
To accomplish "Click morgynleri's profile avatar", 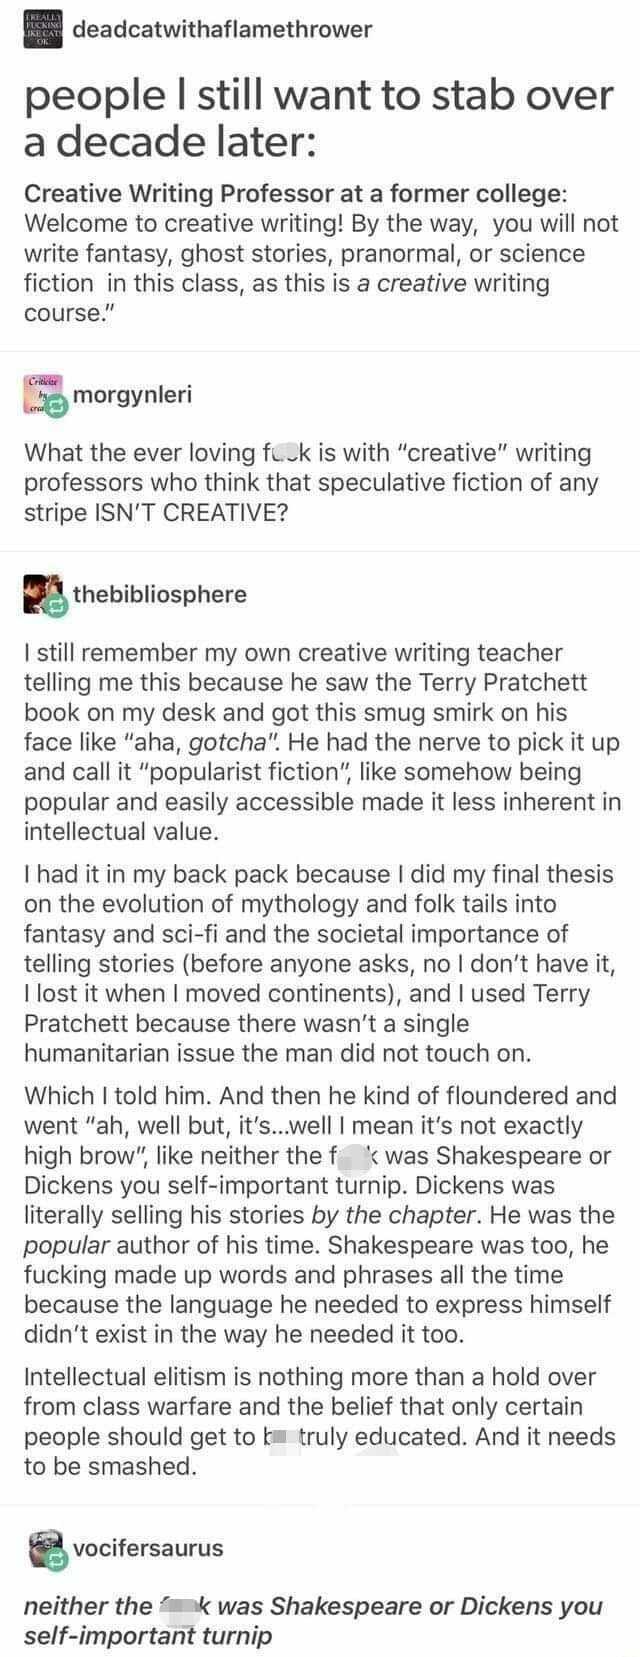I will pos(42,395).
